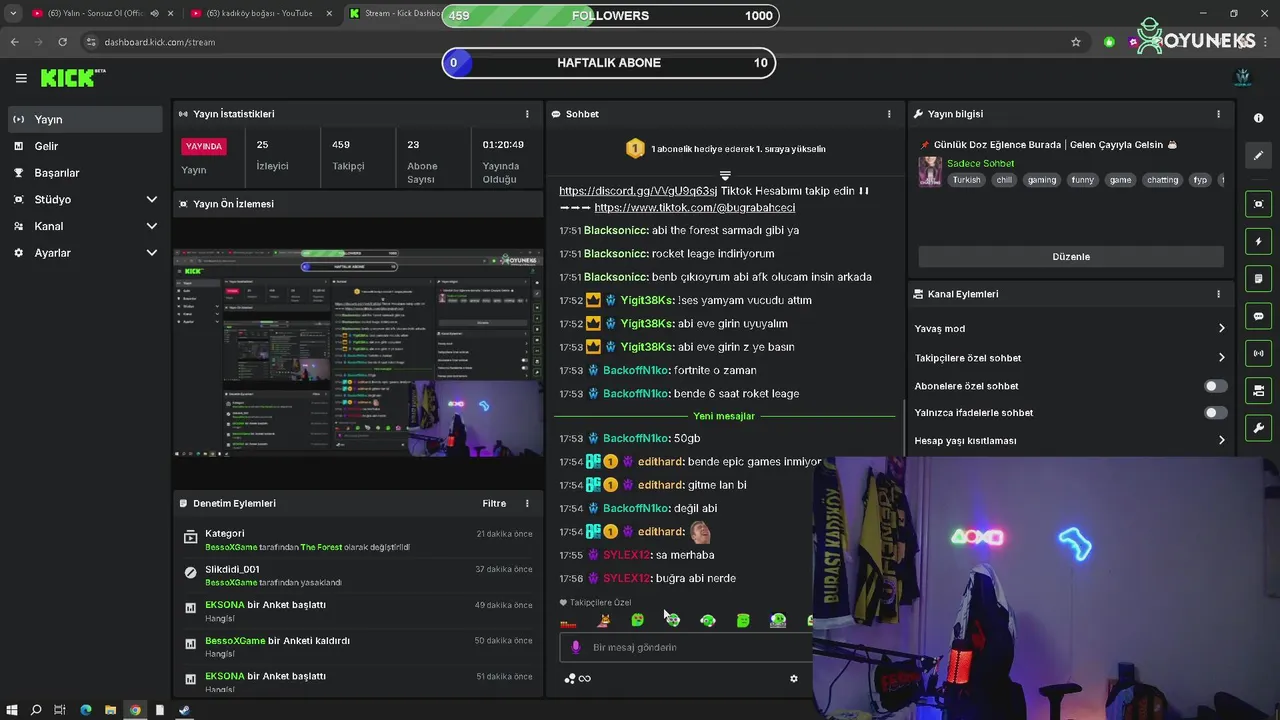1280x720 pixels.
Task: Open Yavaş mod settings chevron
Action: pos(1221,328)
